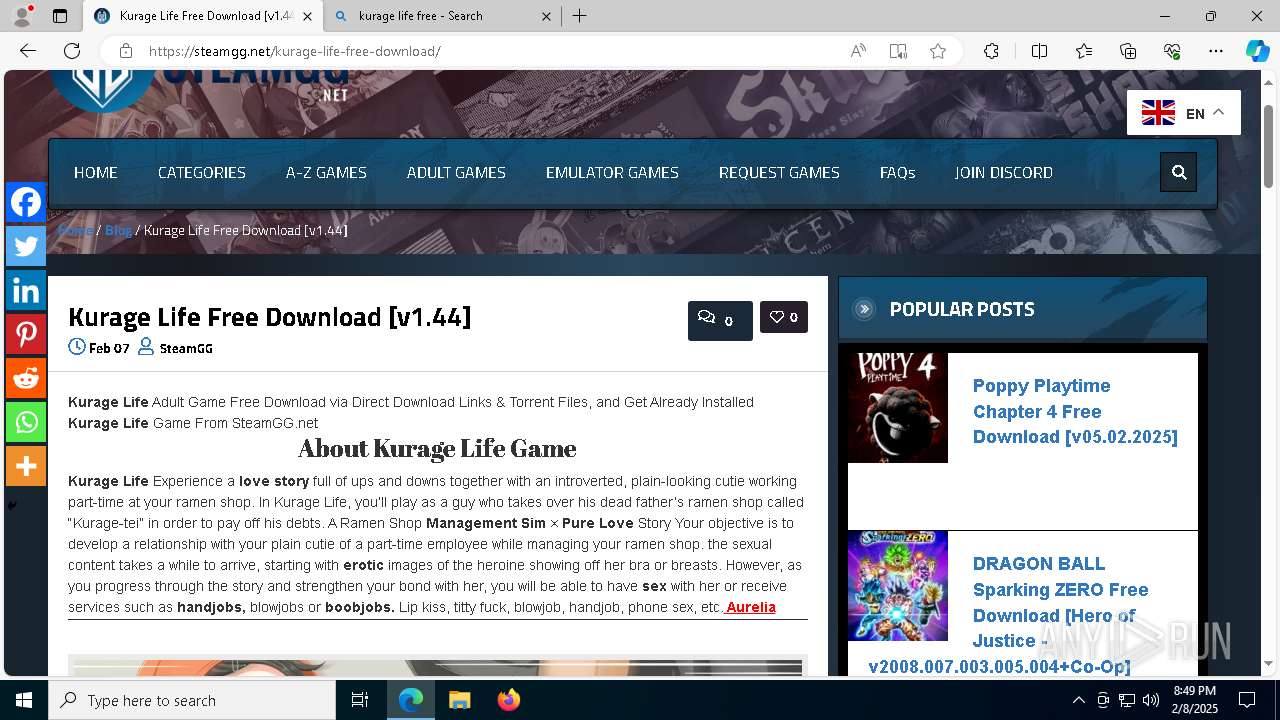
Task: Open the Edge profile icon
Action: point(22,16)
